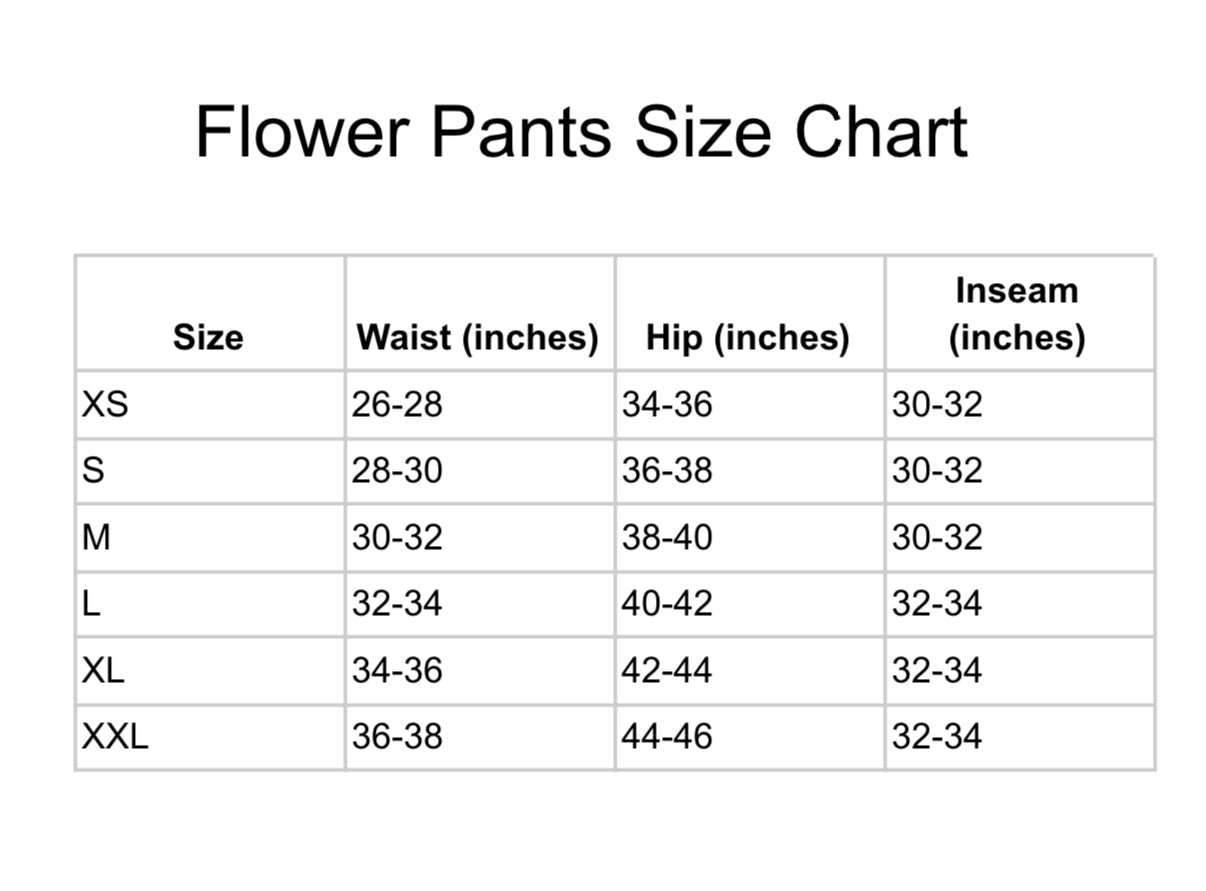Click the "Waist (inches)" column header
Image resolution: width=1206 pixels, height=891 pixels.
[x=477, y=337]
